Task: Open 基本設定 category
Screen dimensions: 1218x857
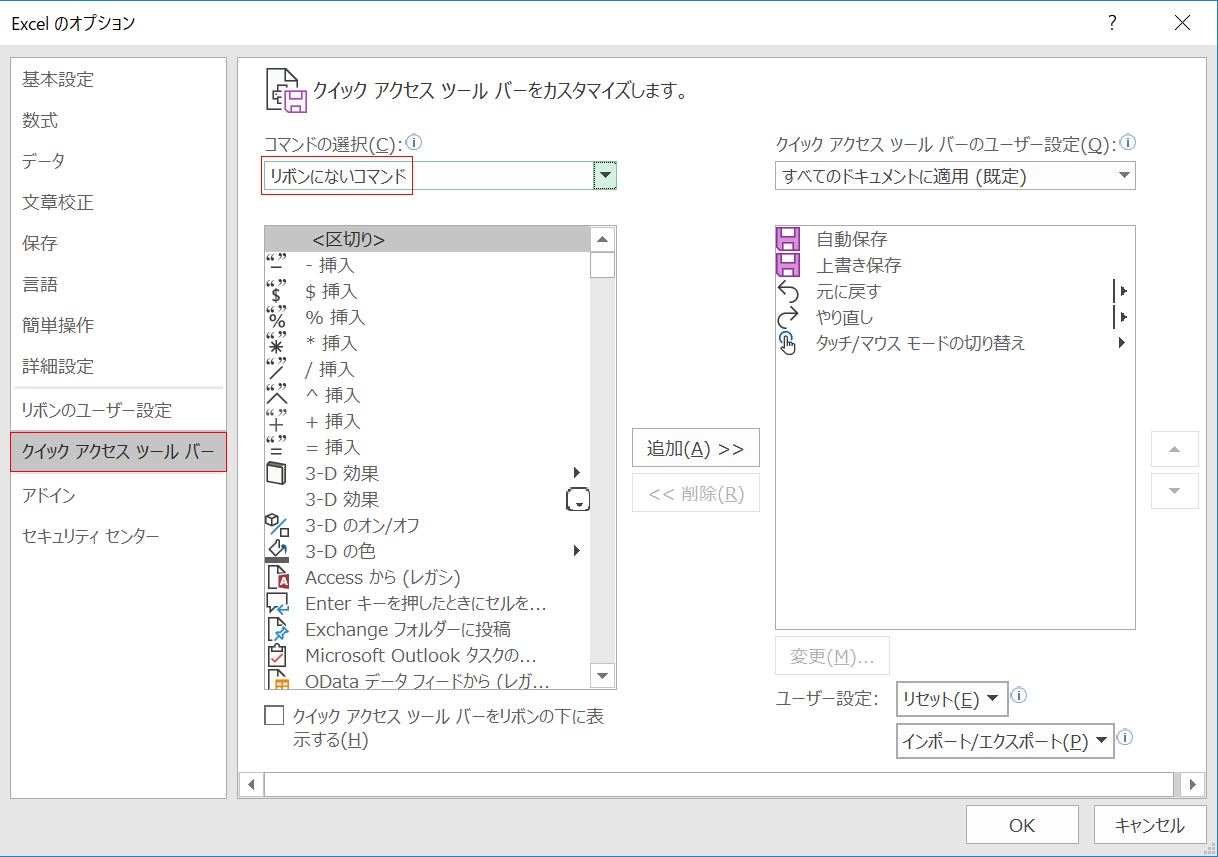Action: (x=118, y=79)
